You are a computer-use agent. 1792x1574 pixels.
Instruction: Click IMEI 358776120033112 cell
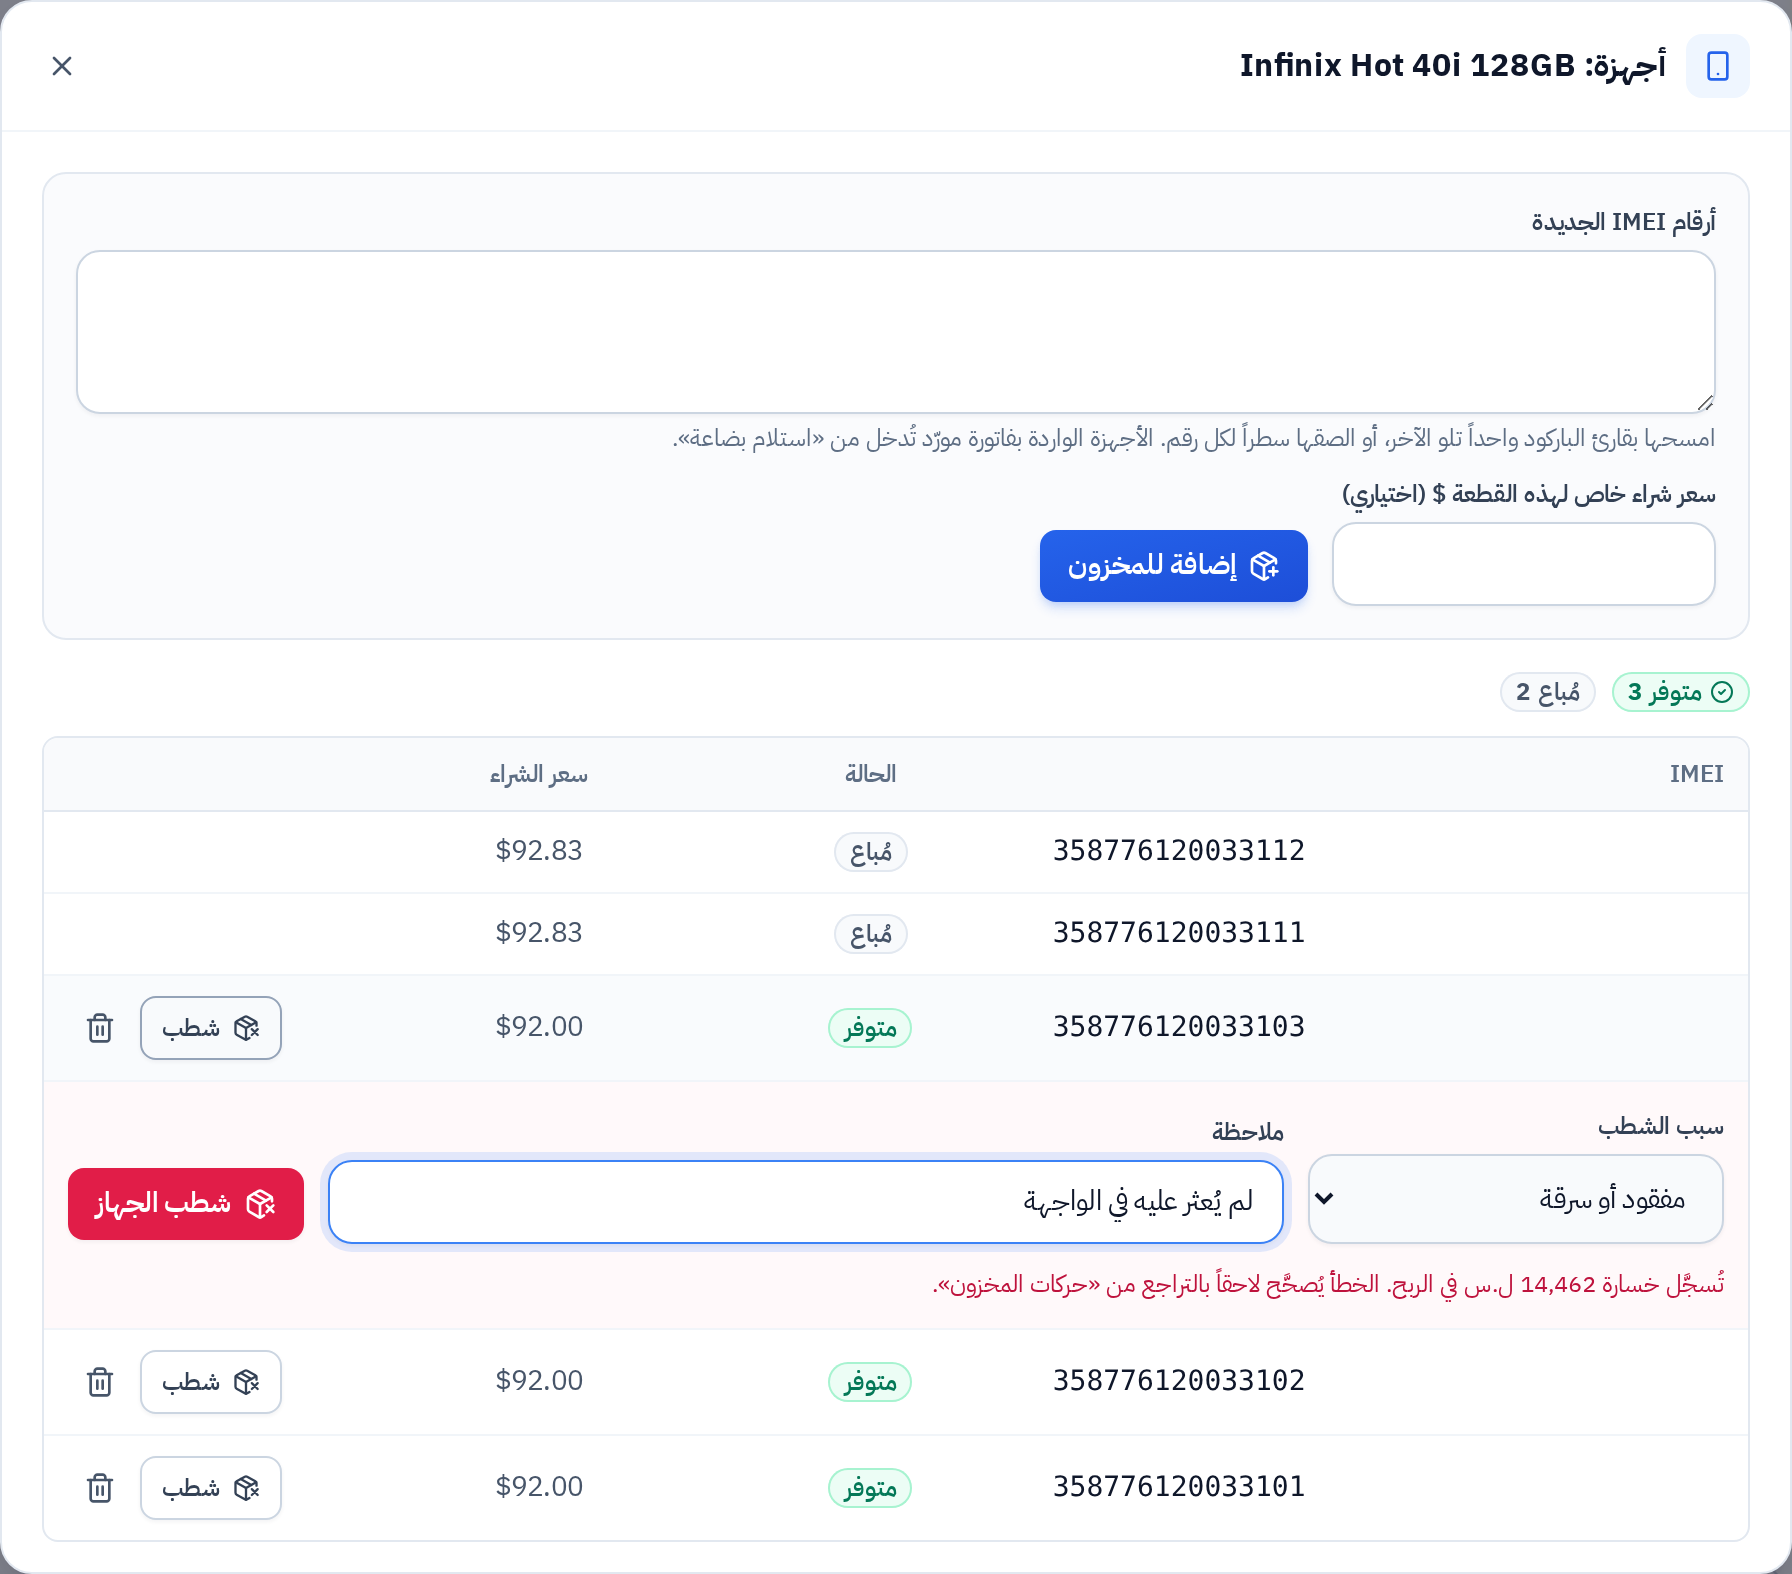coord(1179,851)
